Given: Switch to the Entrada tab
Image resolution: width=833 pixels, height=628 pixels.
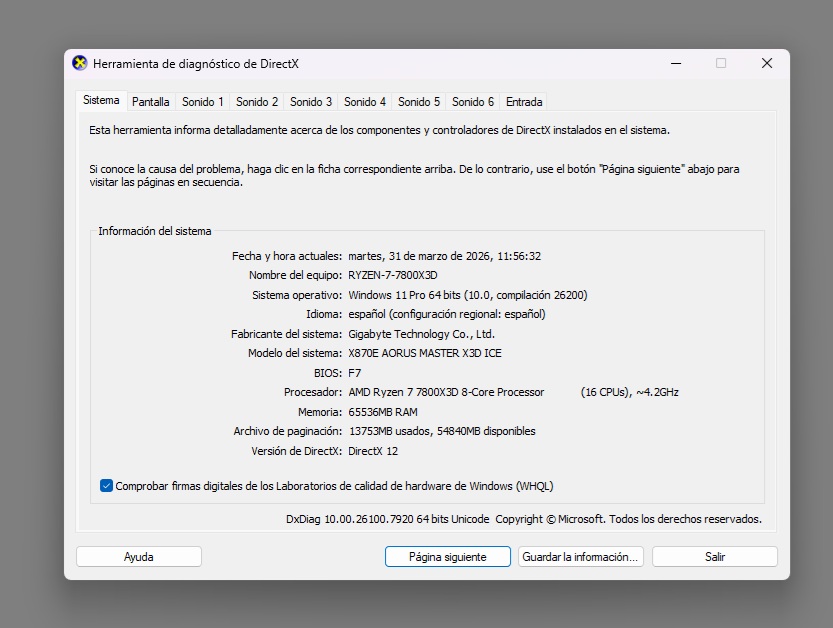Looking at the screenshot, I should (x=521, y=101).
